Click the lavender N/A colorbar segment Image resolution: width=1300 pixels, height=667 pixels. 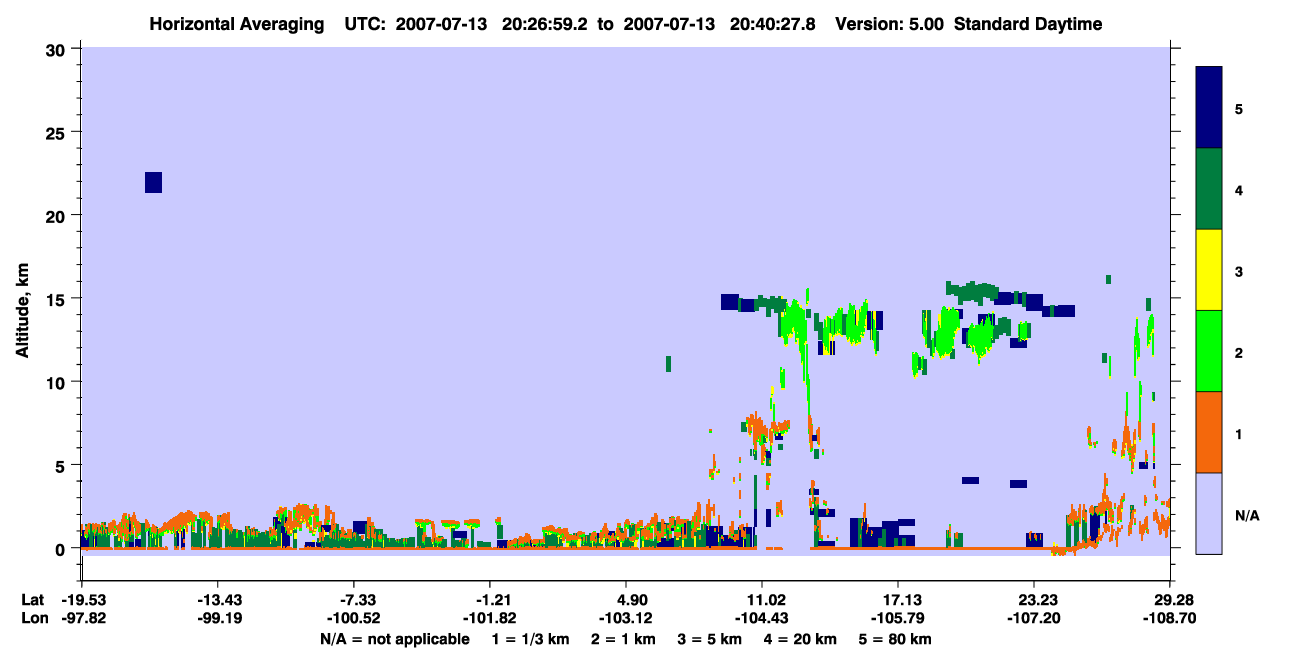pos(1209,513)
